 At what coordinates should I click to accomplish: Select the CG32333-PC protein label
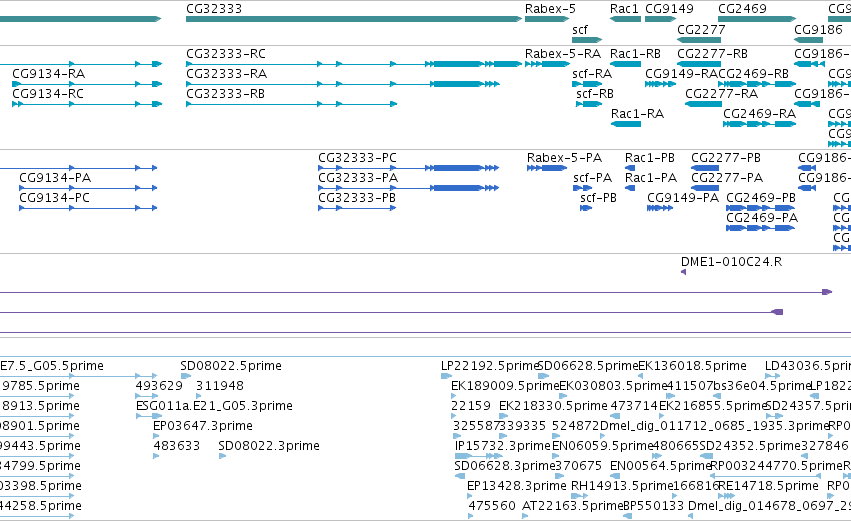tap(357, 158)
